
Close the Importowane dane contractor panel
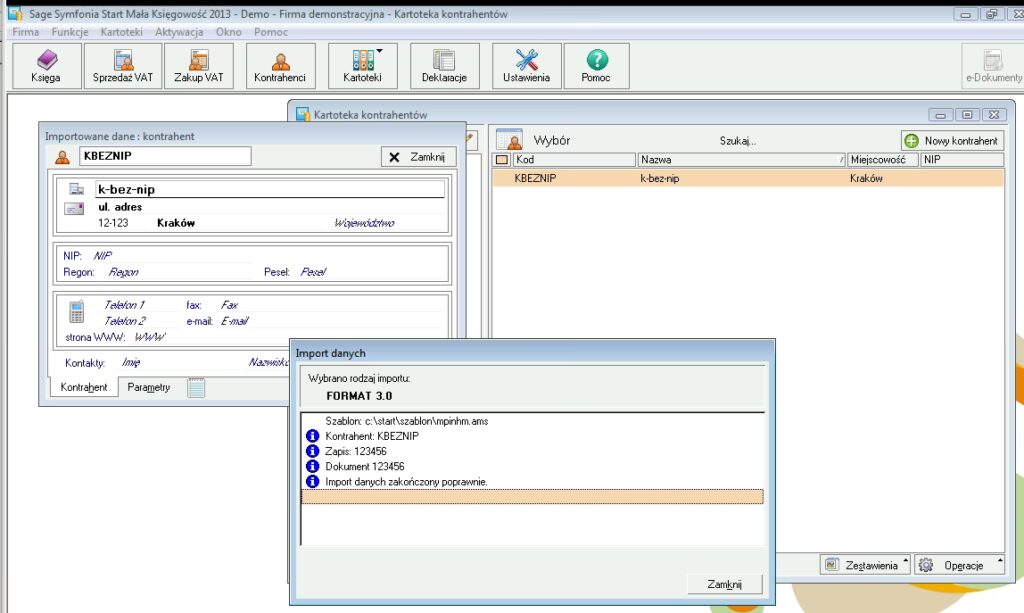coord(419,157)
